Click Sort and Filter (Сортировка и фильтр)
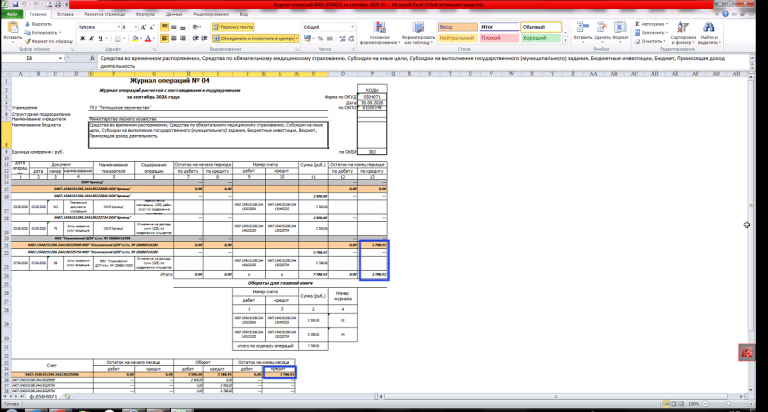This screenshot has width=768, height=412. click(x=683, y=33)
